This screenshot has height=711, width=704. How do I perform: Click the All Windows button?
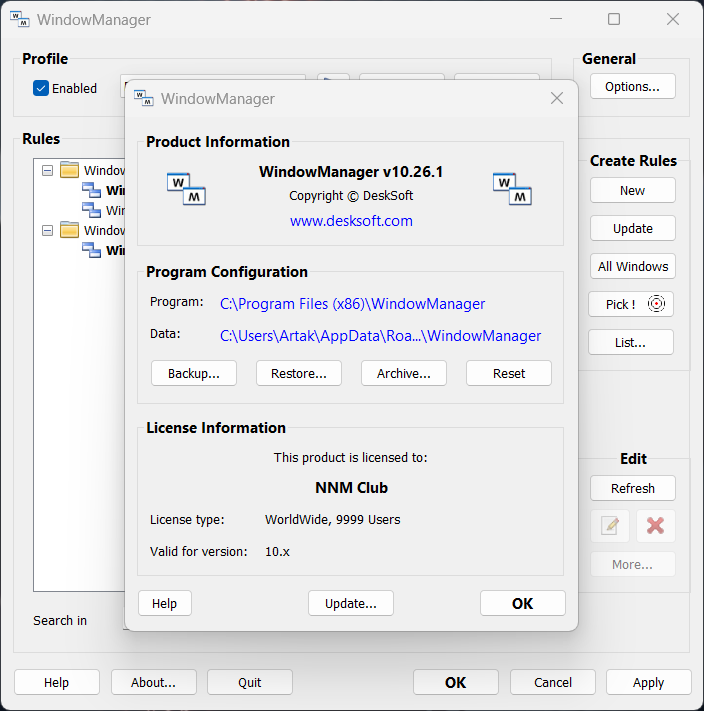tap(632, 266)
